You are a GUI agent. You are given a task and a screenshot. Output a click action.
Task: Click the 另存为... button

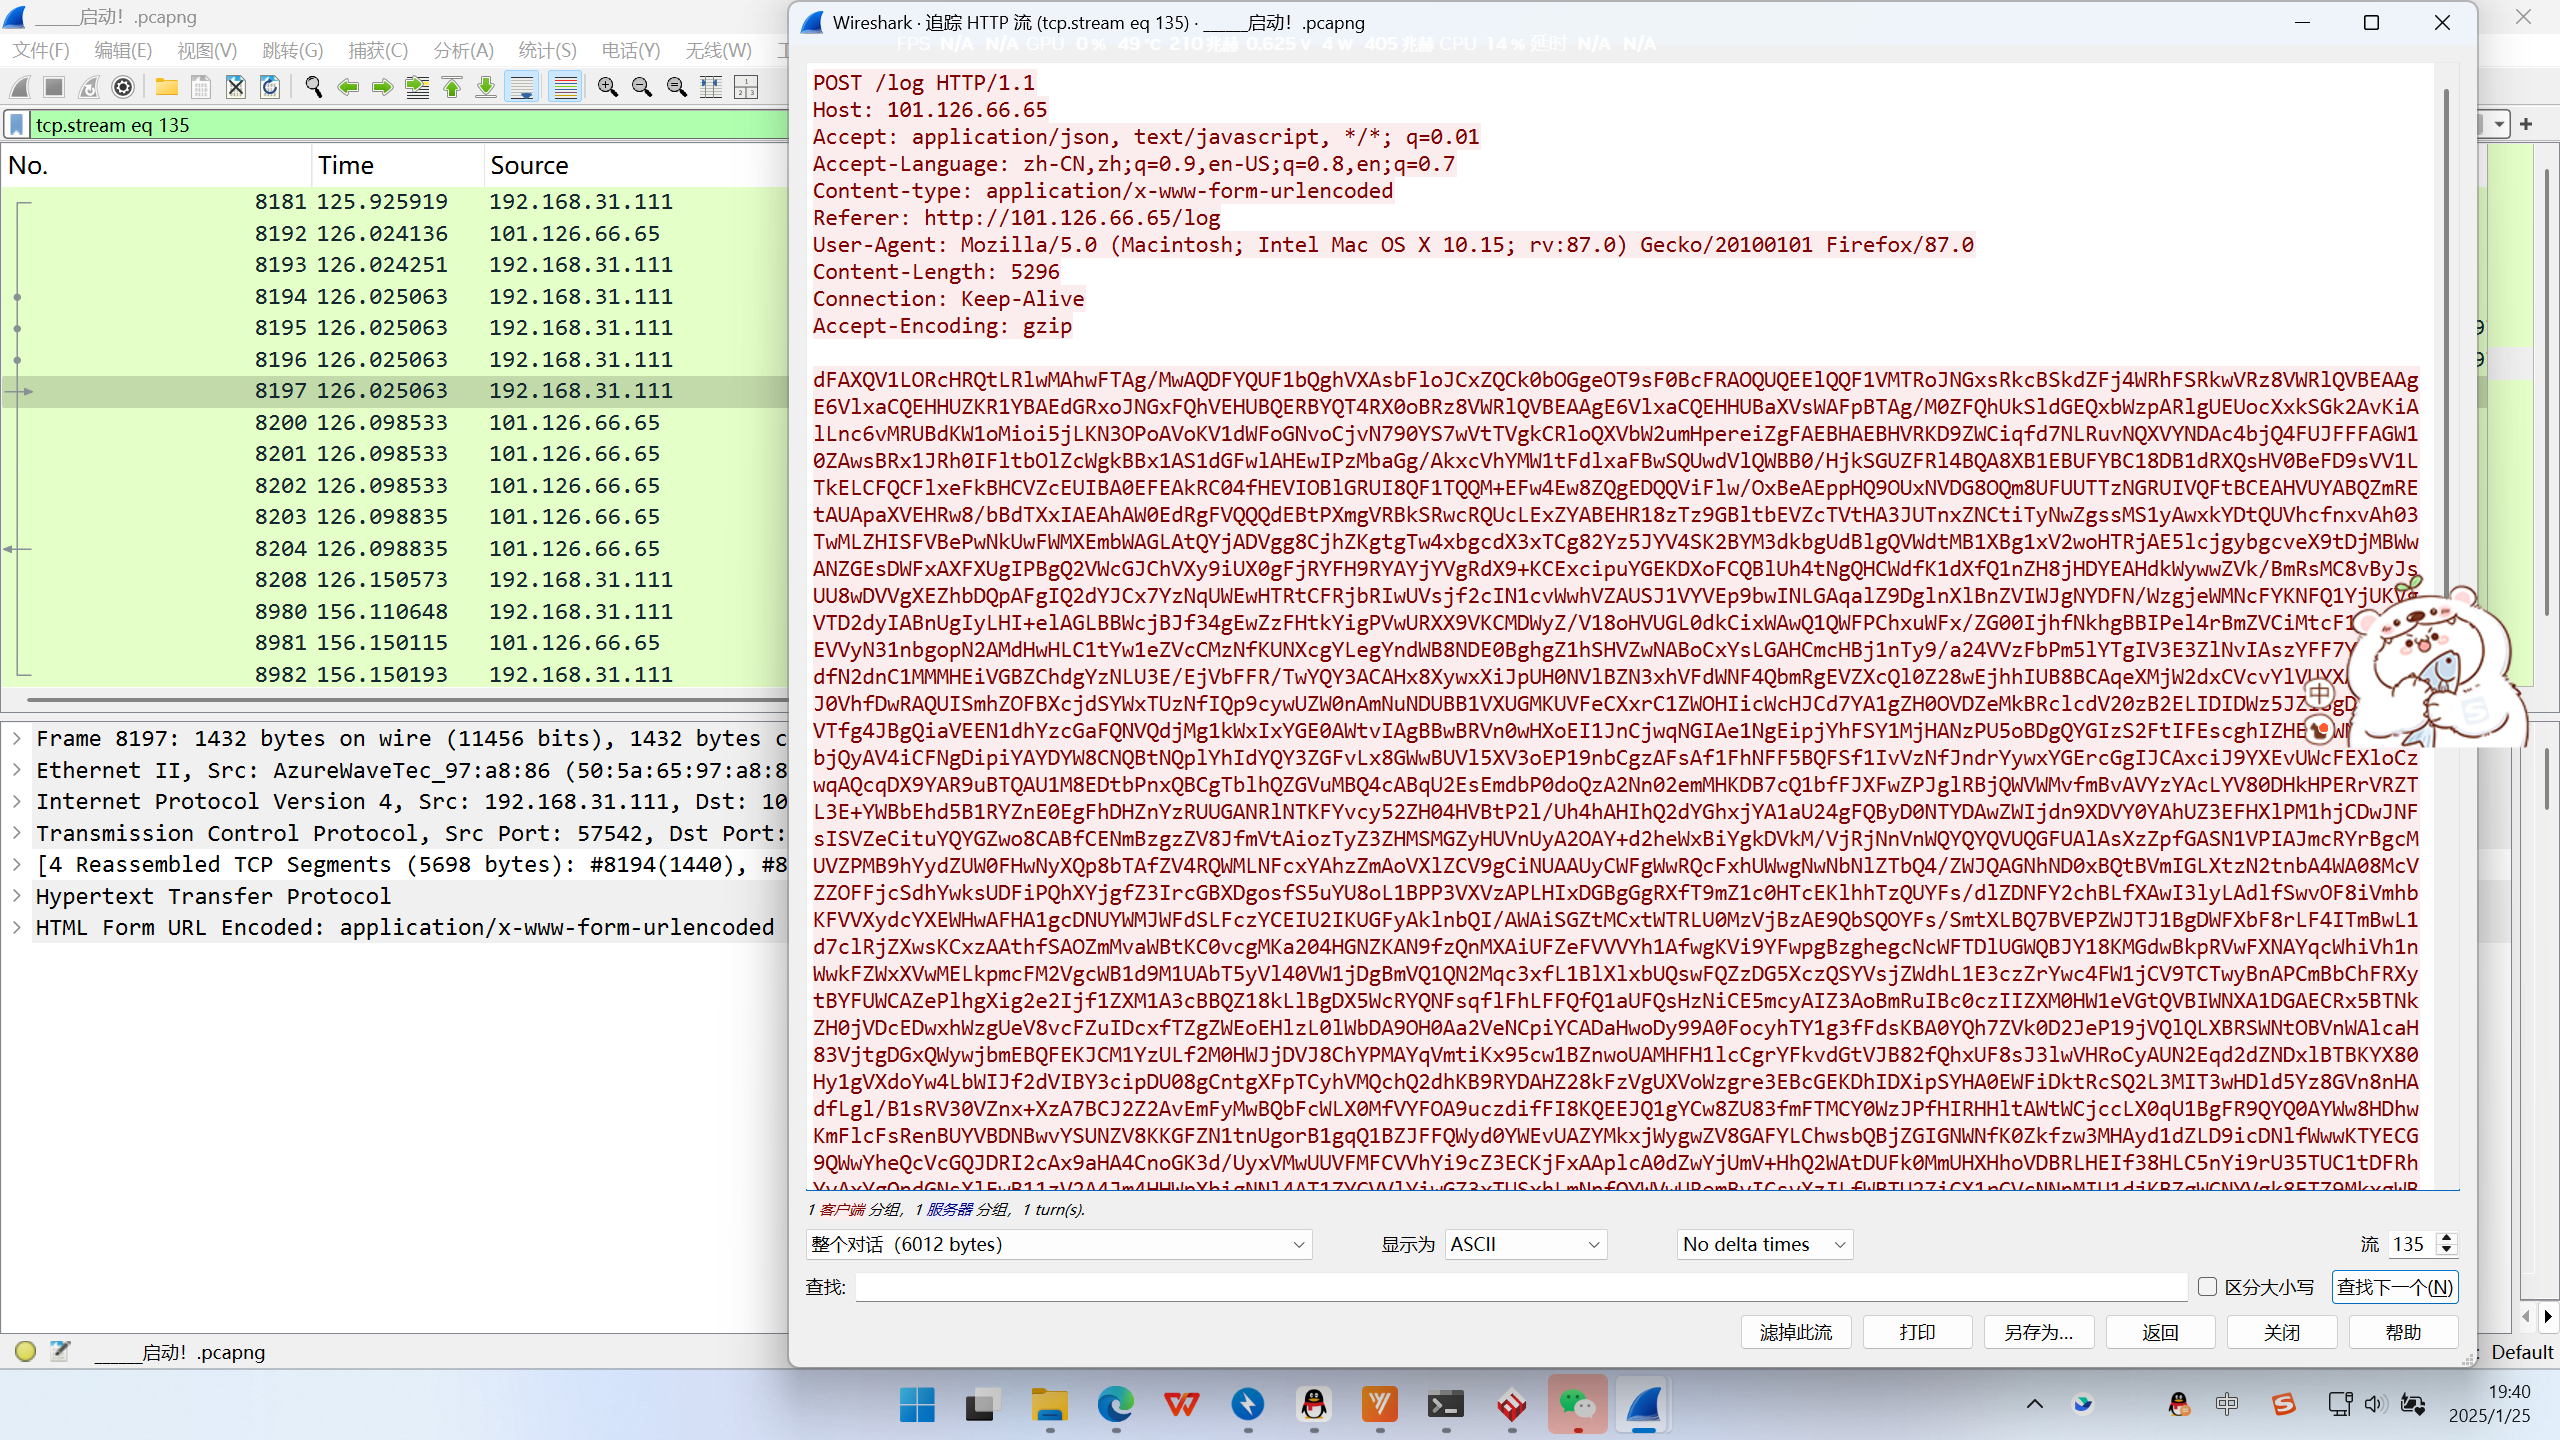point(2038,1332)
